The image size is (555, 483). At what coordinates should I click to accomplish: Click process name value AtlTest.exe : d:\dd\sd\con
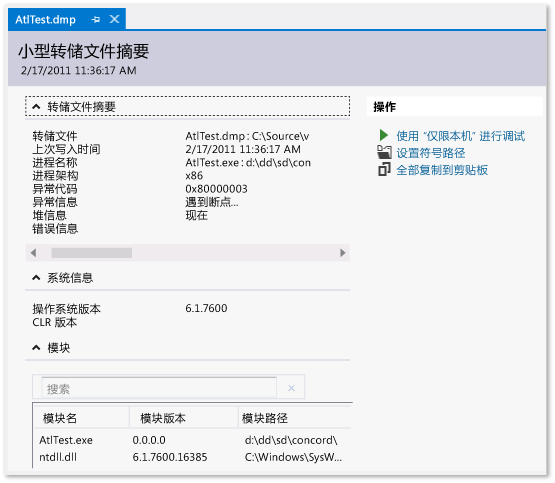point(248,162)
